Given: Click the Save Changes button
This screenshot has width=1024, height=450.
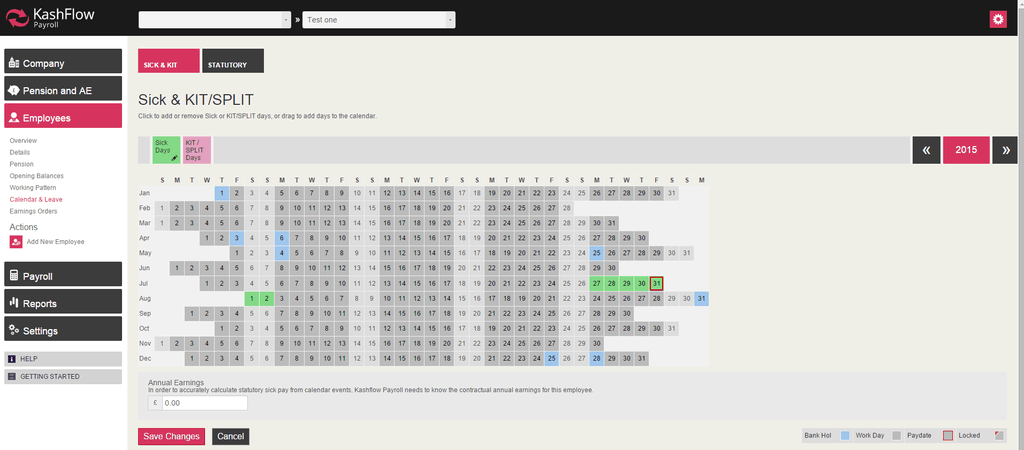Looking at the screenshot, I should 171,436.
